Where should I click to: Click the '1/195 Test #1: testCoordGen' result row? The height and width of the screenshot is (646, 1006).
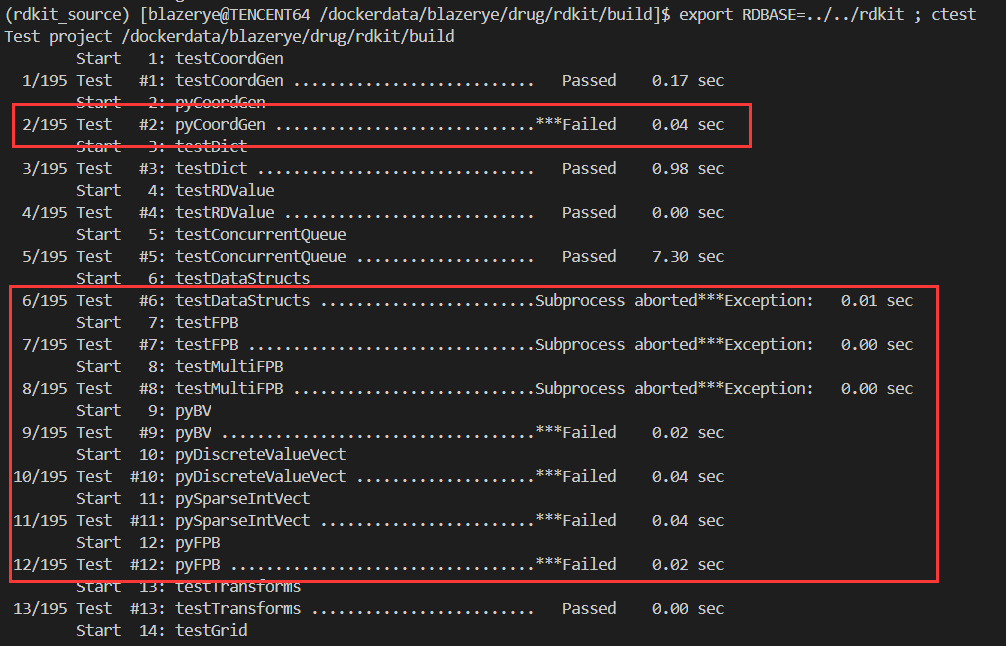[x=373, y=81]
